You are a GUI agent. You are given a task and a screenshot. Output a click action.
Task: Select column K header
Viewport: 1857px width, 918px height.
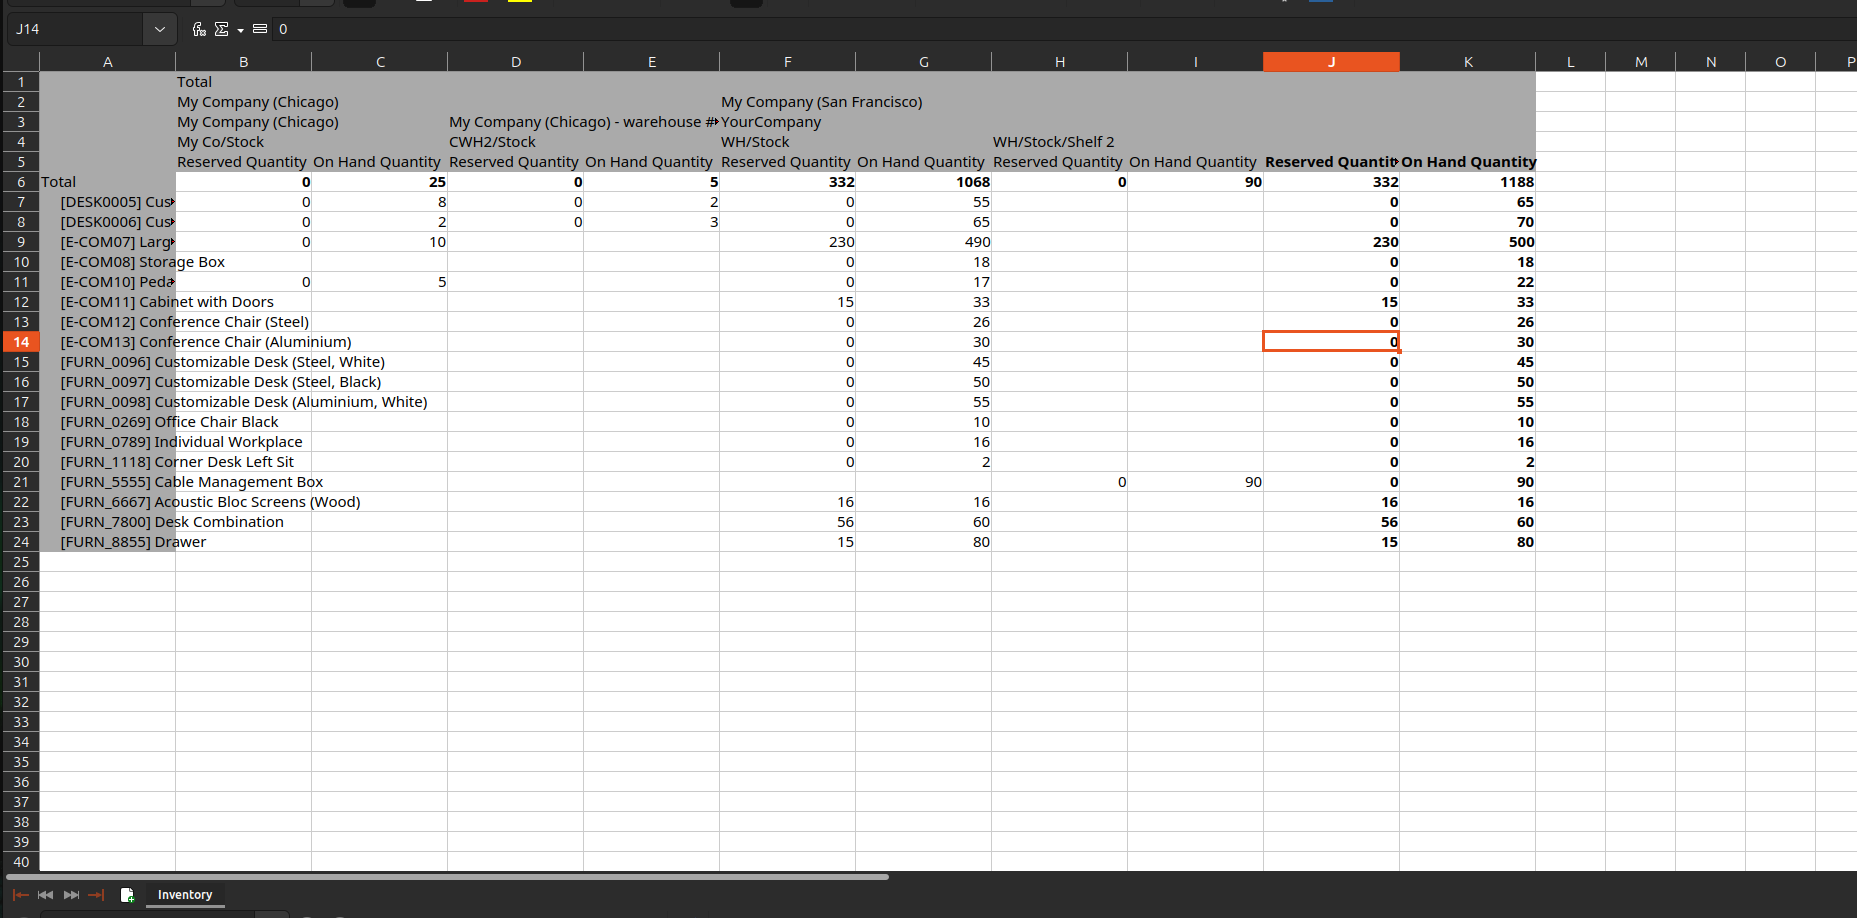pos(1468,62)
